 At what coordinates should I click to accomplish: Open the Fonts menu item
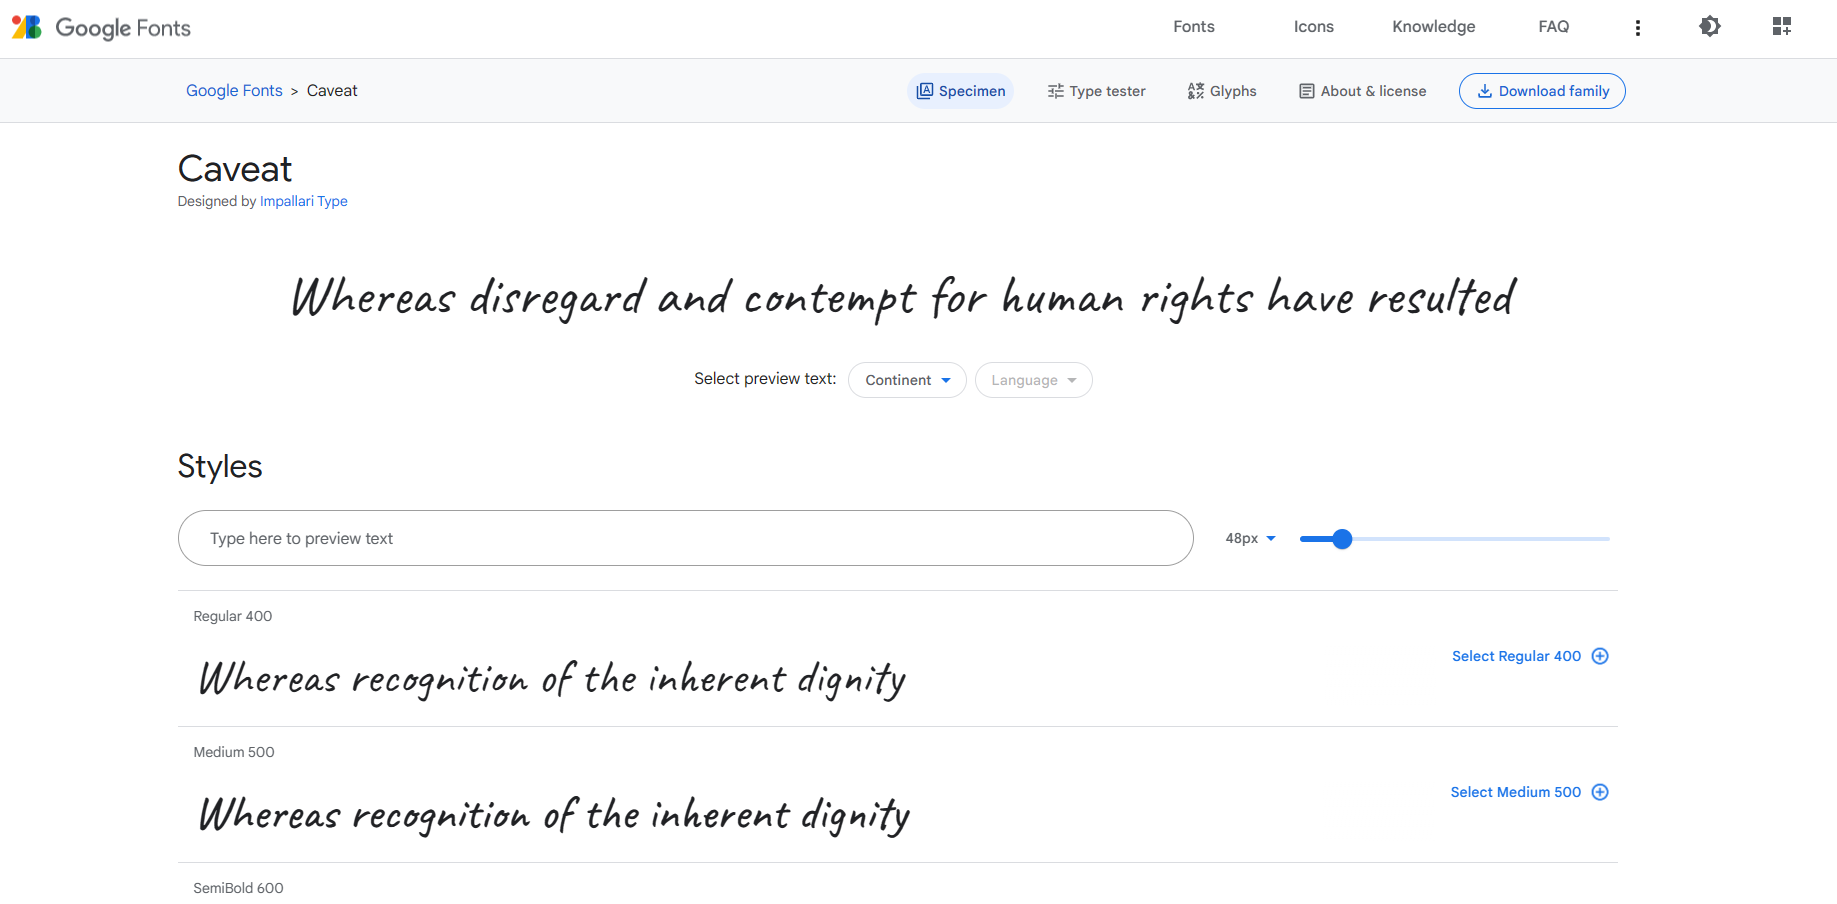tap(1194, 27)
